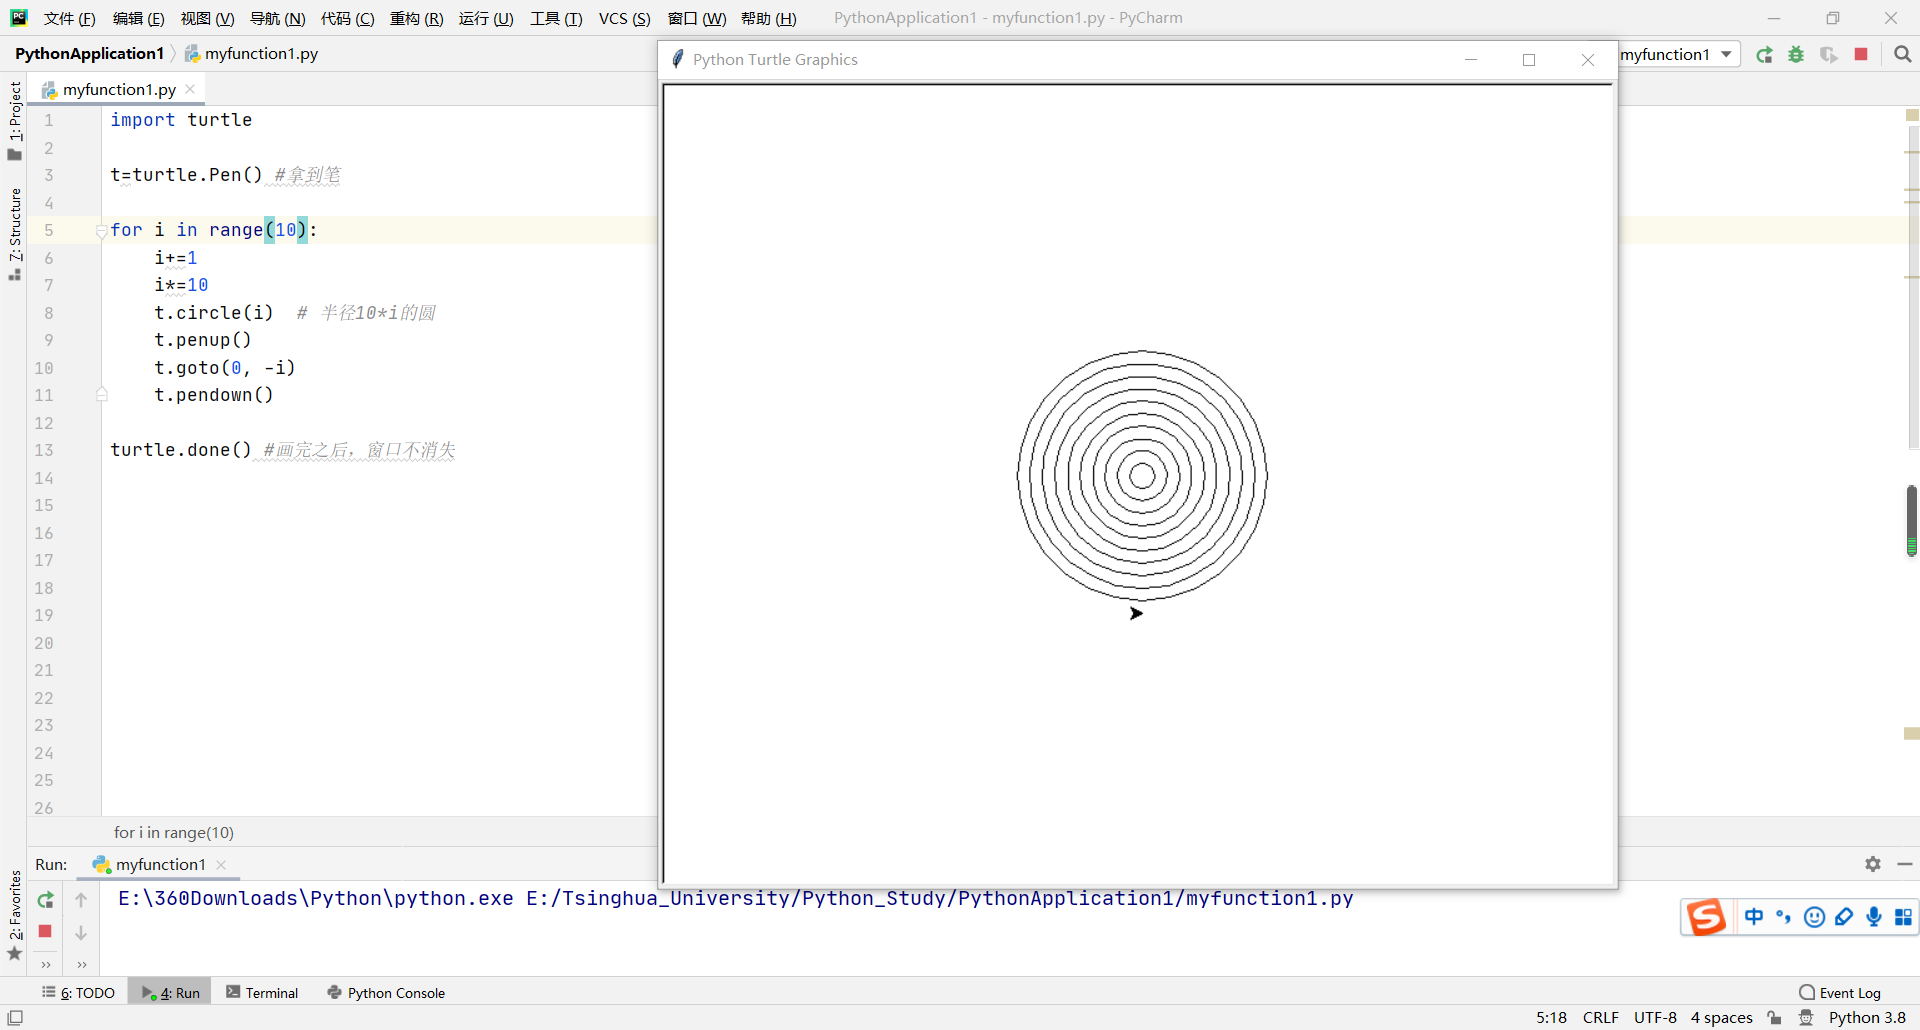Click fold end marker at line 11

click(101, 395)
